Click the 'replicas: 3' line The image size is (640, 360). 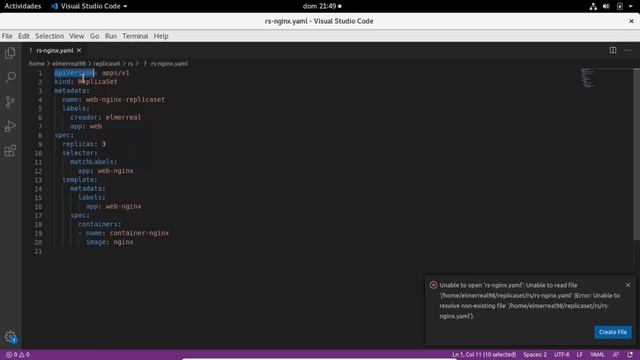(x=84, y=144)
